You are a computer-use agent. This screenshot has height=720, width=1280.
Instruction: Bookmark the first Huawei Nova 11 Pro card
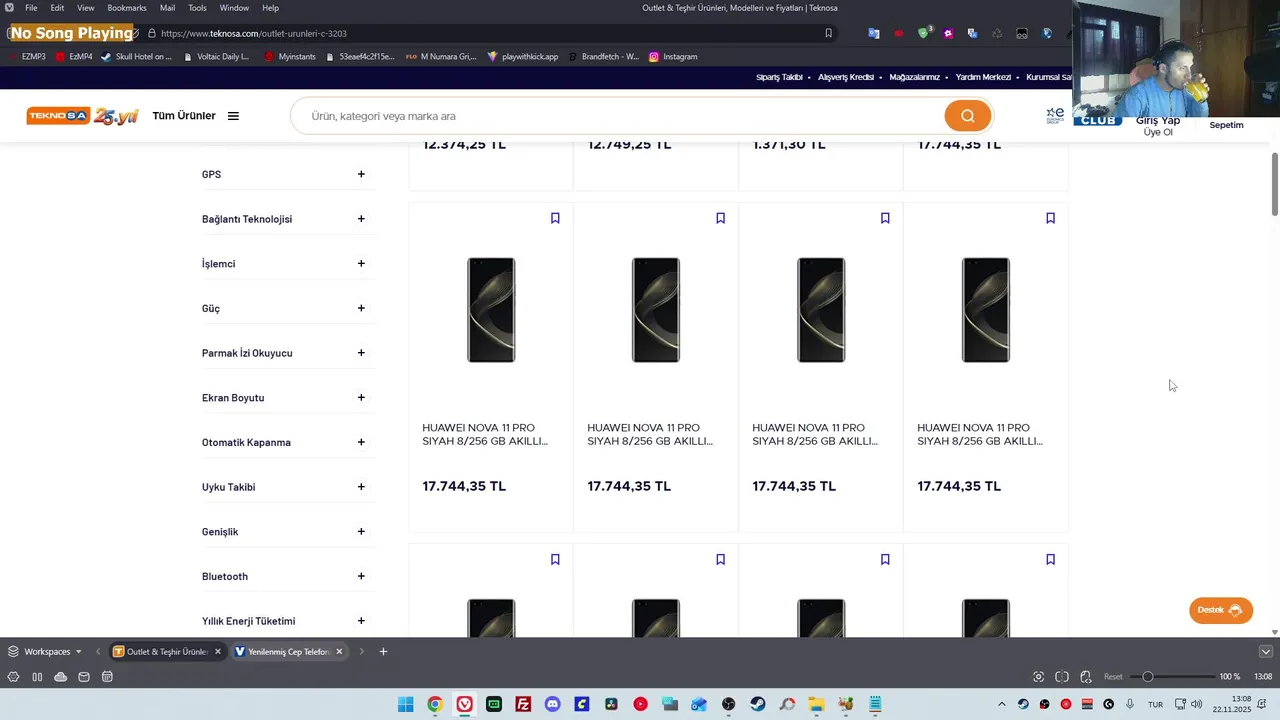click(555, 218)
